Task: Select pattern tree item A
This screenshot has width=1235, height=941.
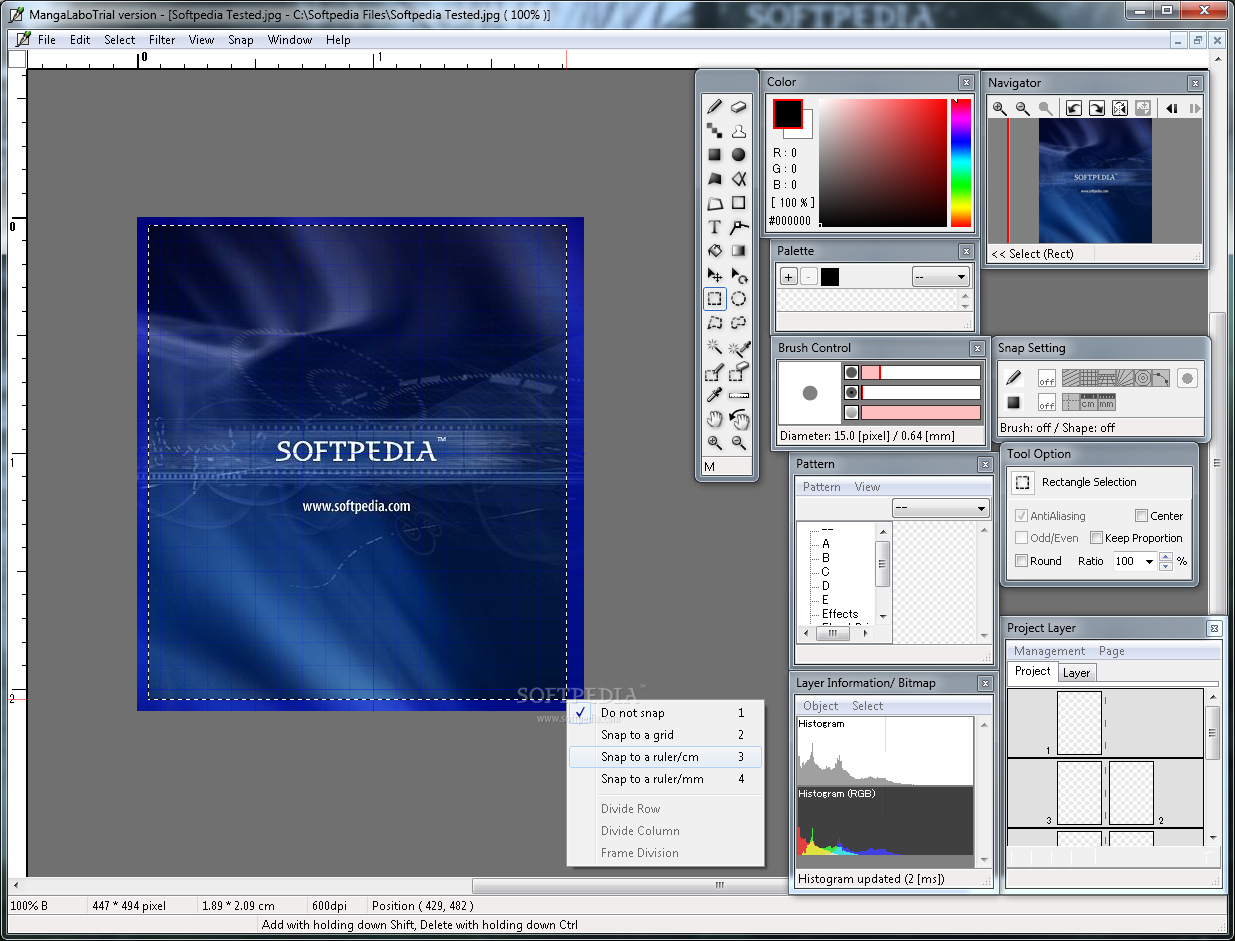Action: (x=826, y=544)
